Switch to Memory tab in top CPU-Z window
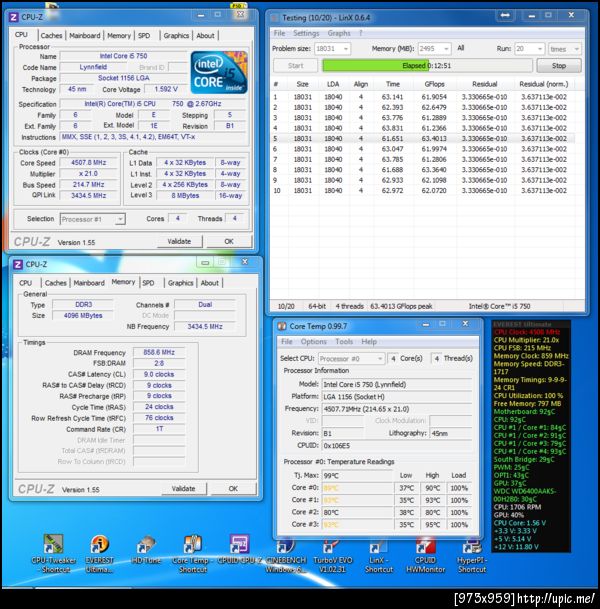 pyautogui.click(x=119, y=36)
